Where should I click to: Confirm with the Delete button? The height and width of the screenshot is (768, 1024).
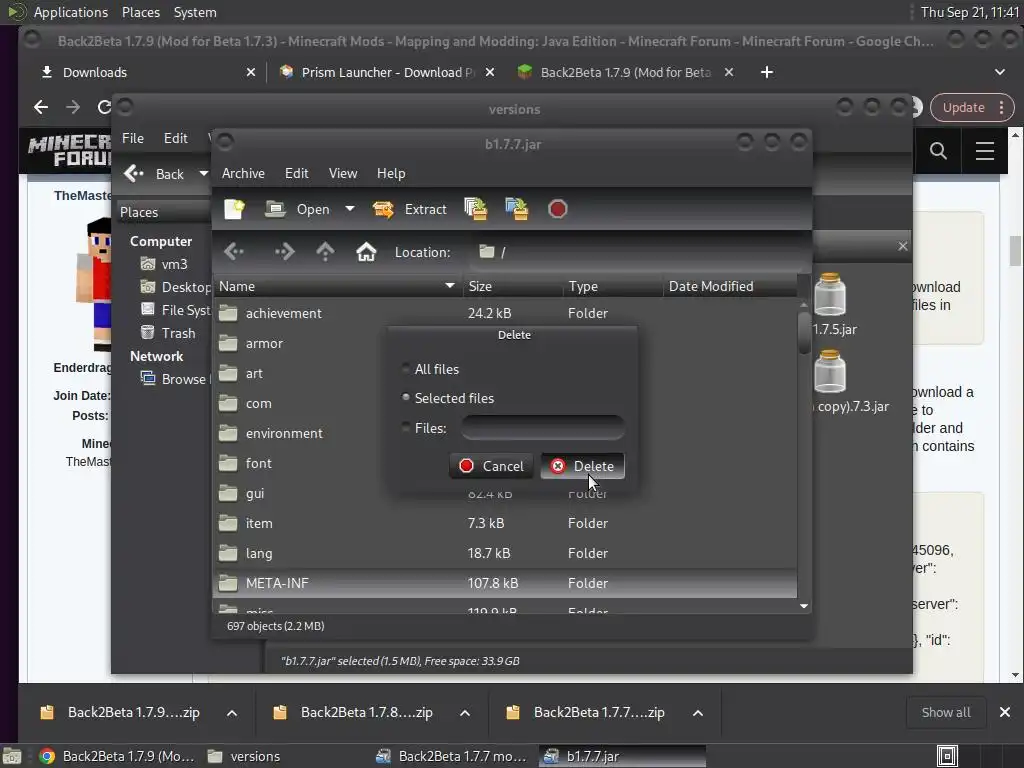coord(583,466)
